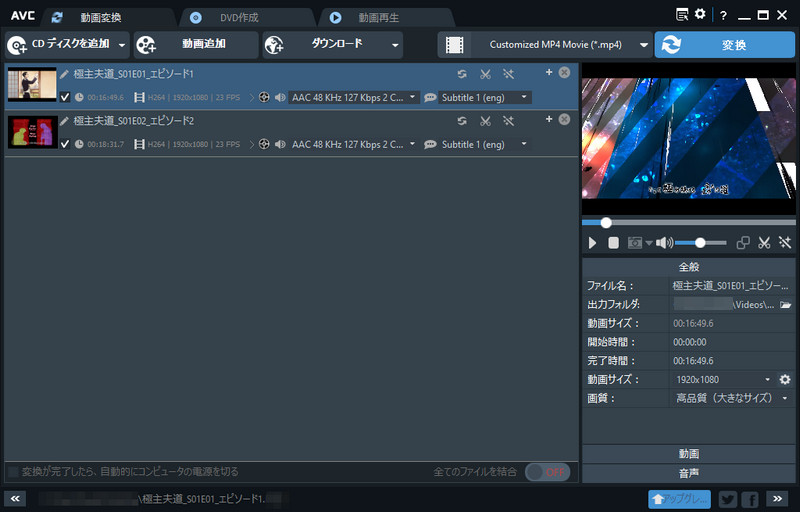Uncheck the エピソード2 file checkbox
Viewport: 800px width, 512px height.
tap(65, 144)
